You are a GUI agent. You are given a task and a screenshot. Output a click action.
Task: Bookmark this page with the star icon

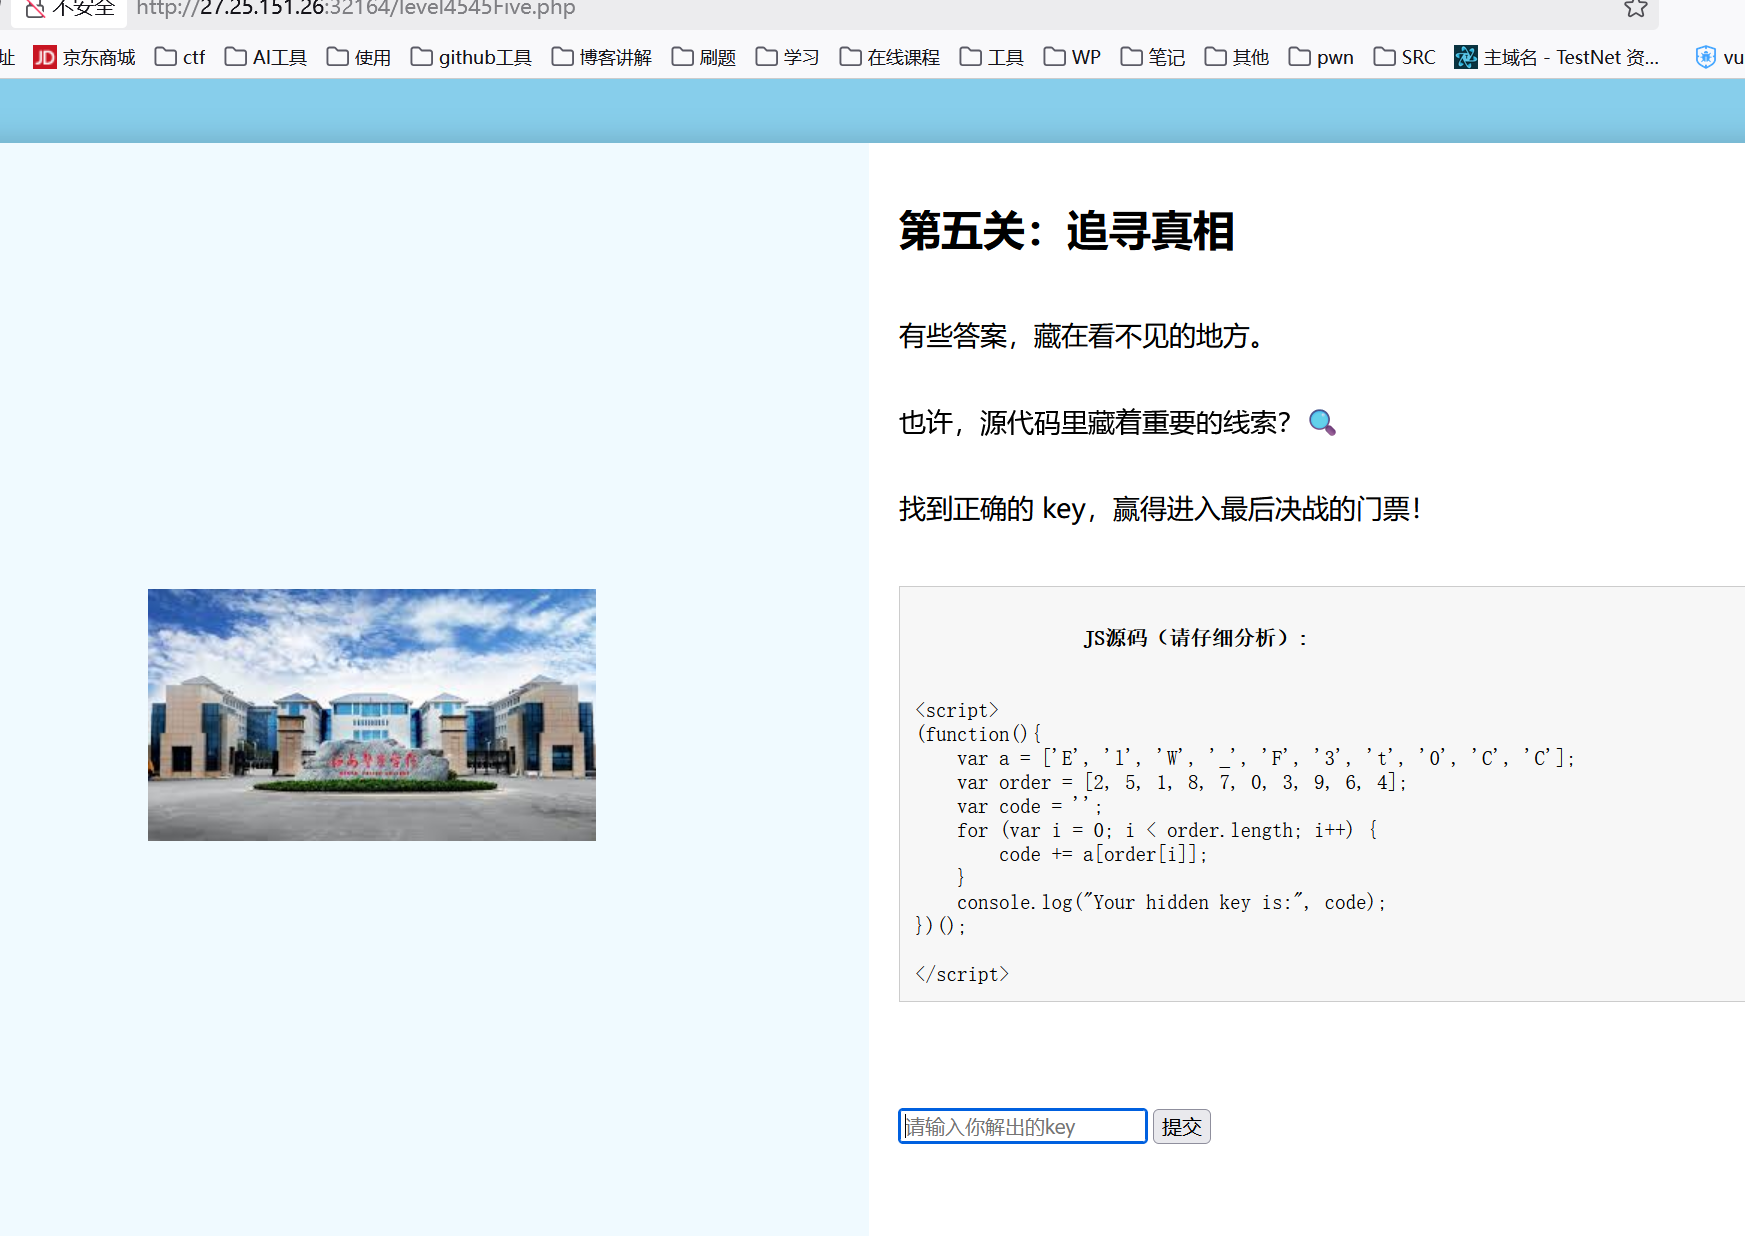[1636, 8]
